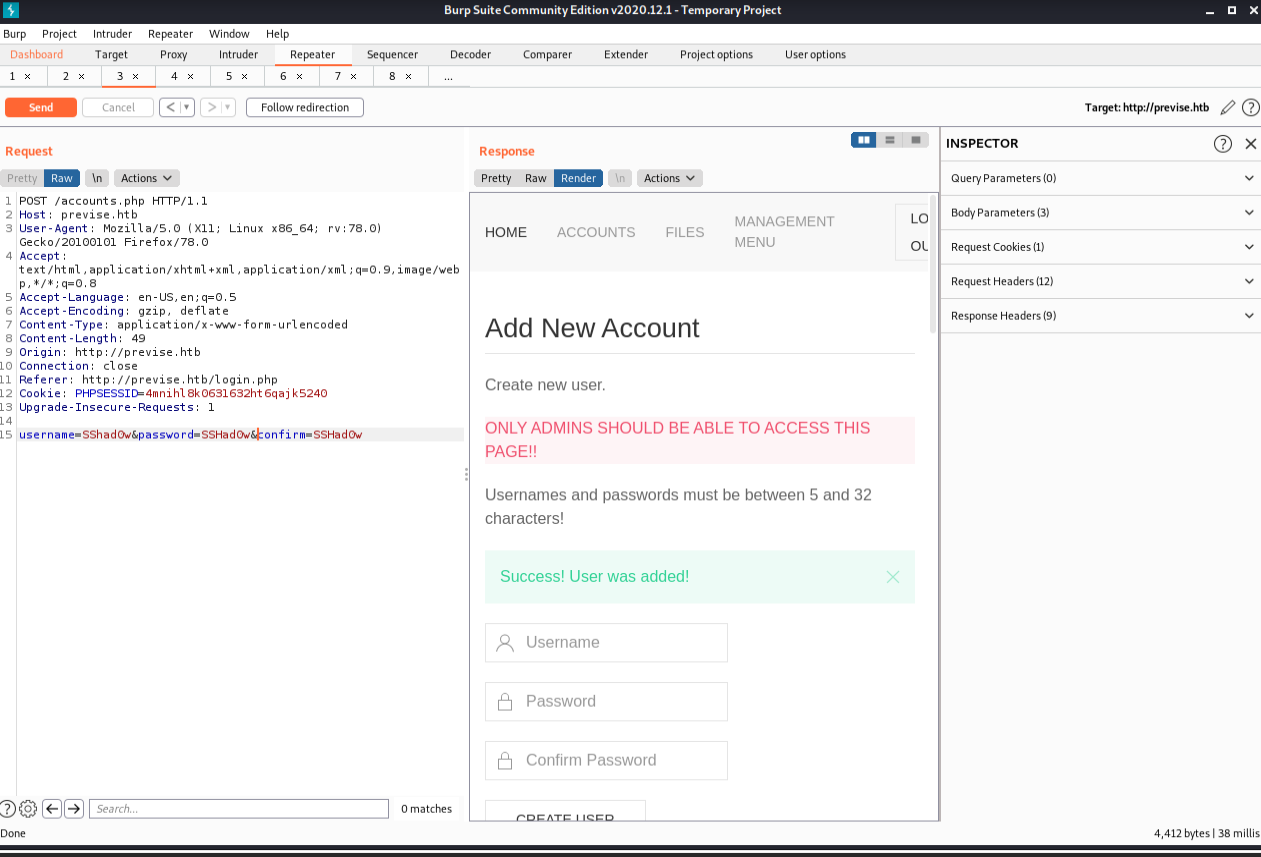The width and height of the screenshot is (1261, 857).
Task: Dismiss the success alert with X
Action: [x=893, y=577]
